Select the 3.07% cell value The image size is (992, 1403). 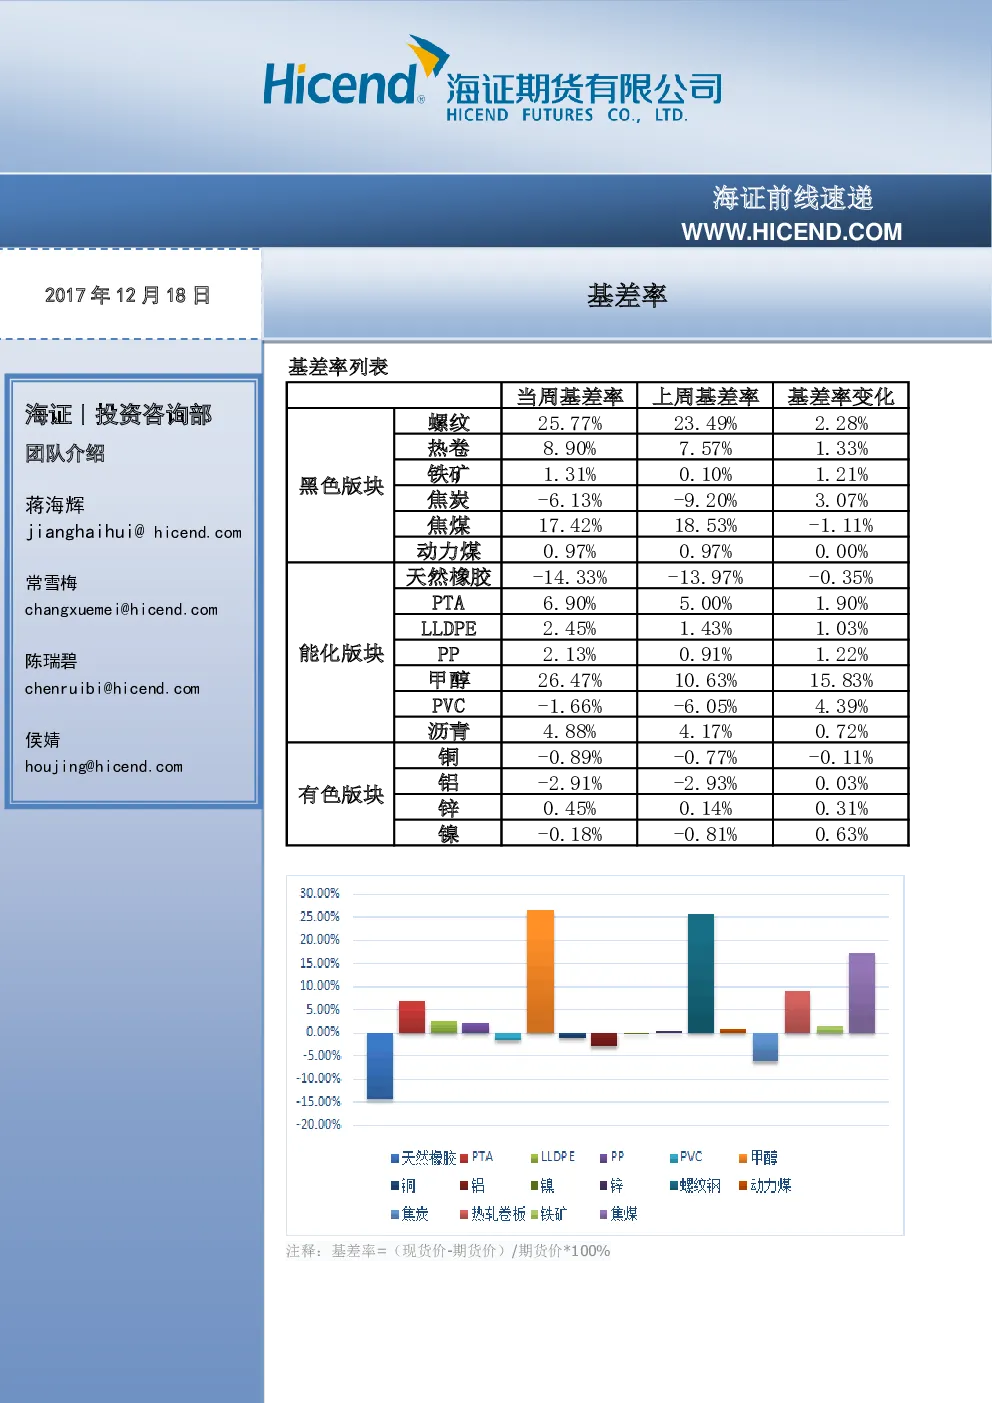(x=841, y=500)
